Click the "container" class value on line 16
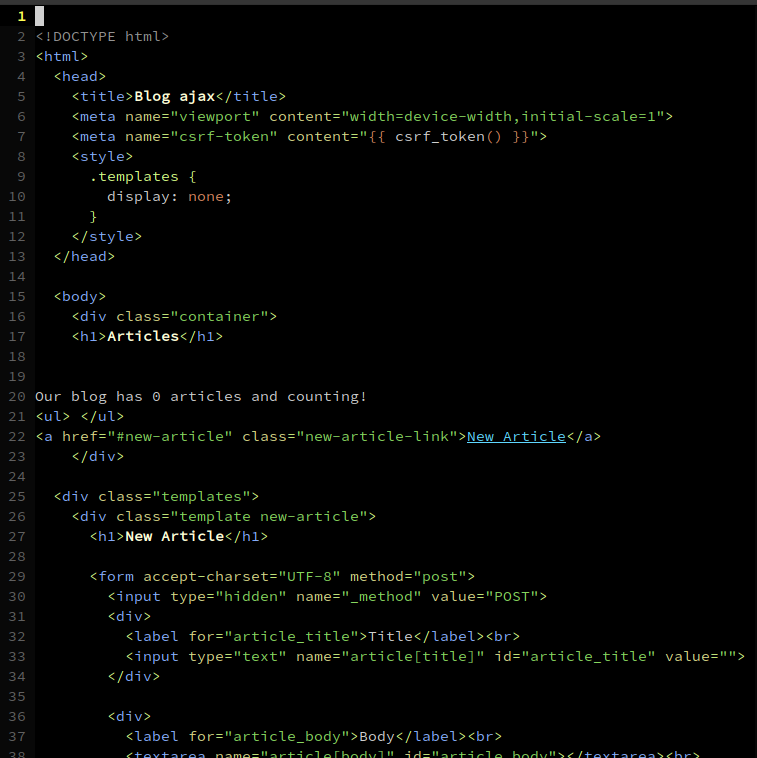Image resolution: width=757 pixels, height=758 pixels. tap(219, 317)
